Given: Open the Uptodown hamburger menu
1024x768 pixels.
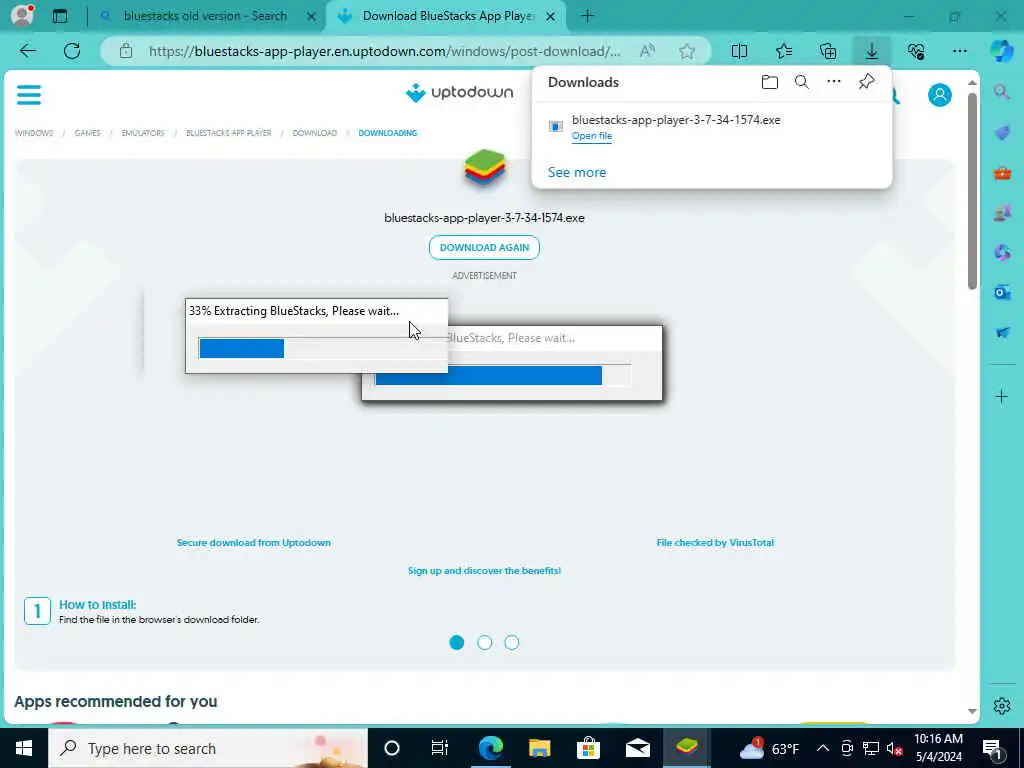Looking at the screenshot, I should [x=29, y=95].
